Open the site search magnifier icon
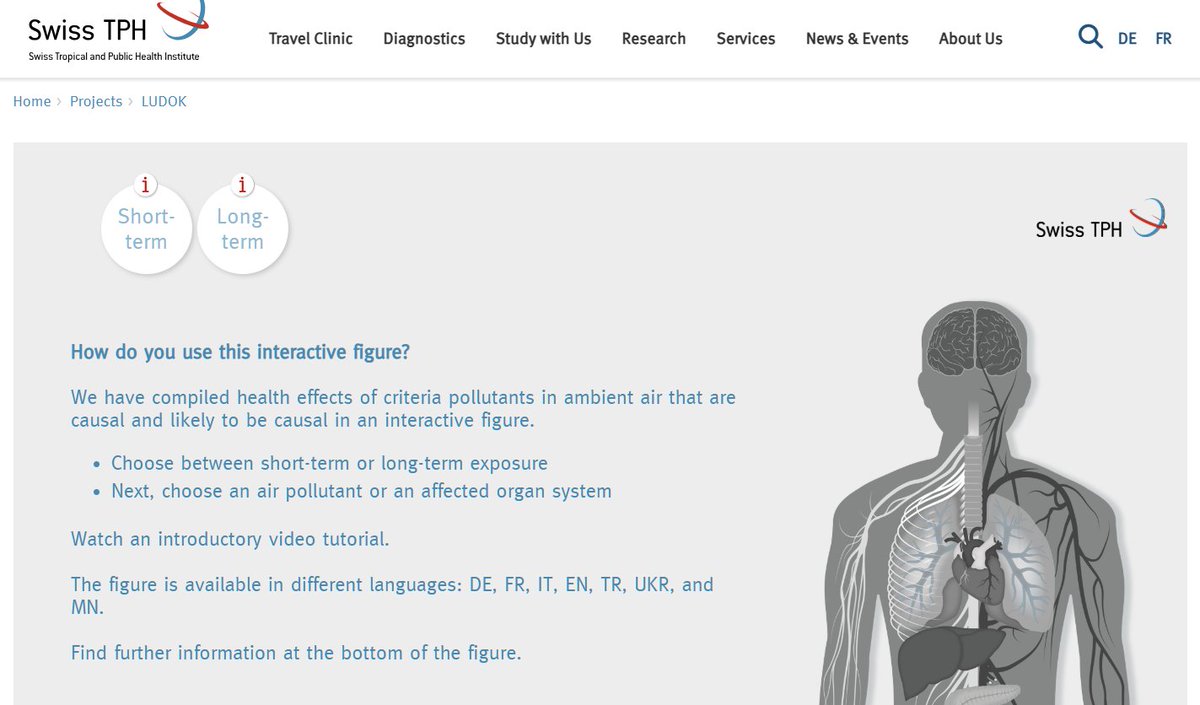1200x705 pixels. pos(1090,38)
